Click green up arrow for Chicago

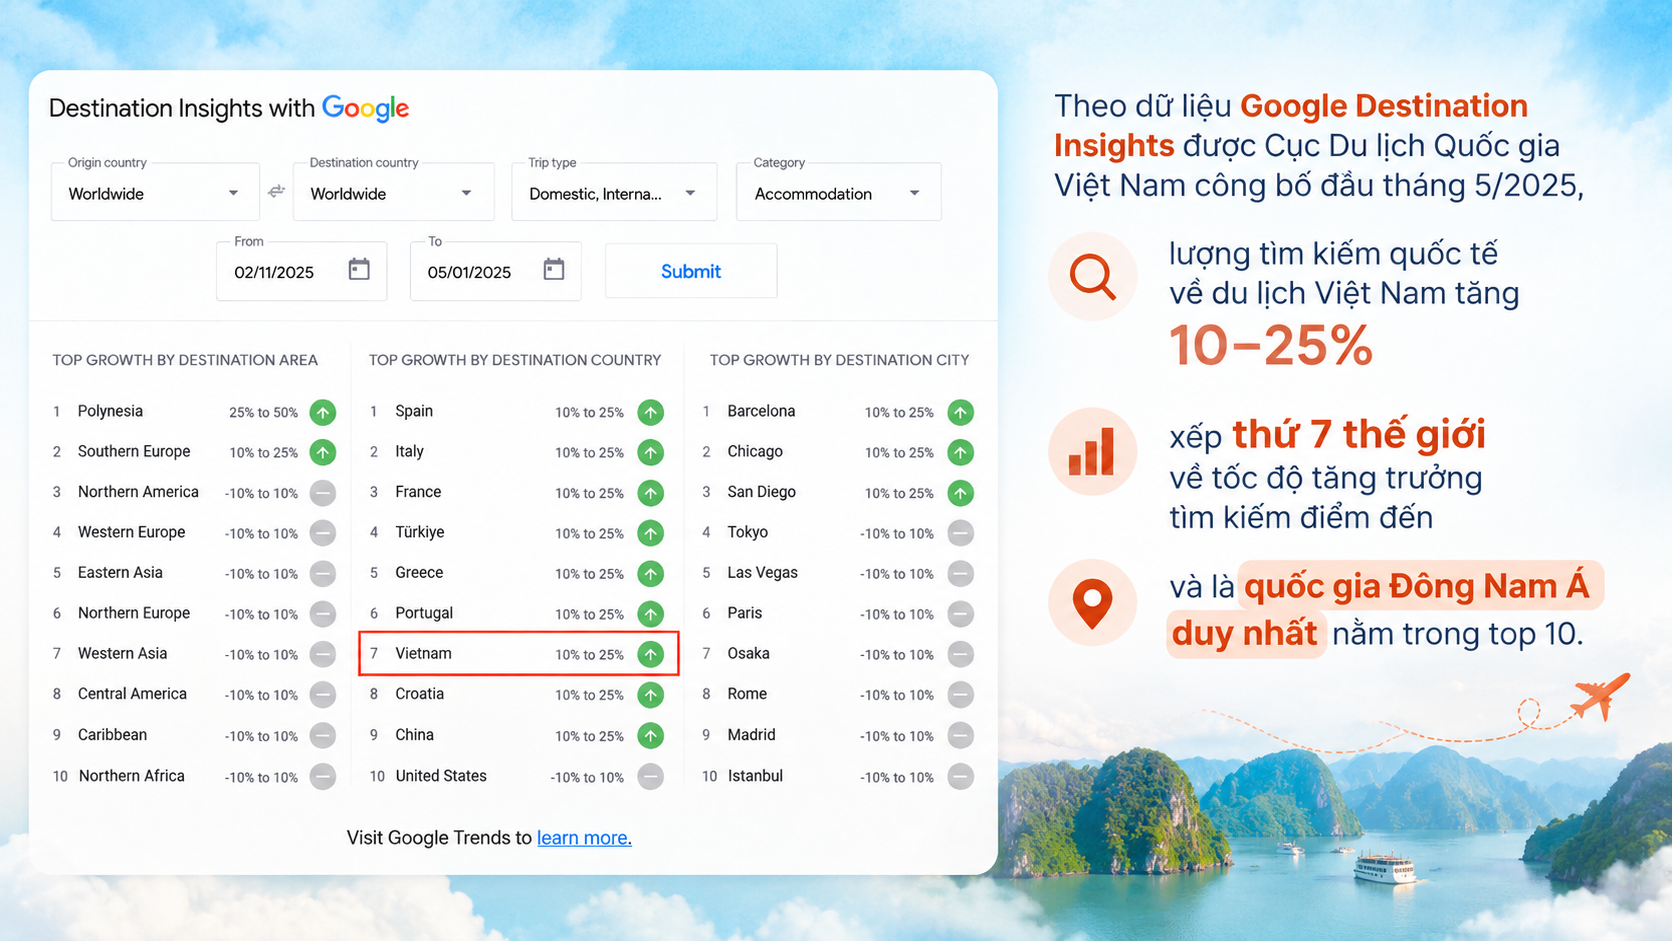tap(960, 452)
